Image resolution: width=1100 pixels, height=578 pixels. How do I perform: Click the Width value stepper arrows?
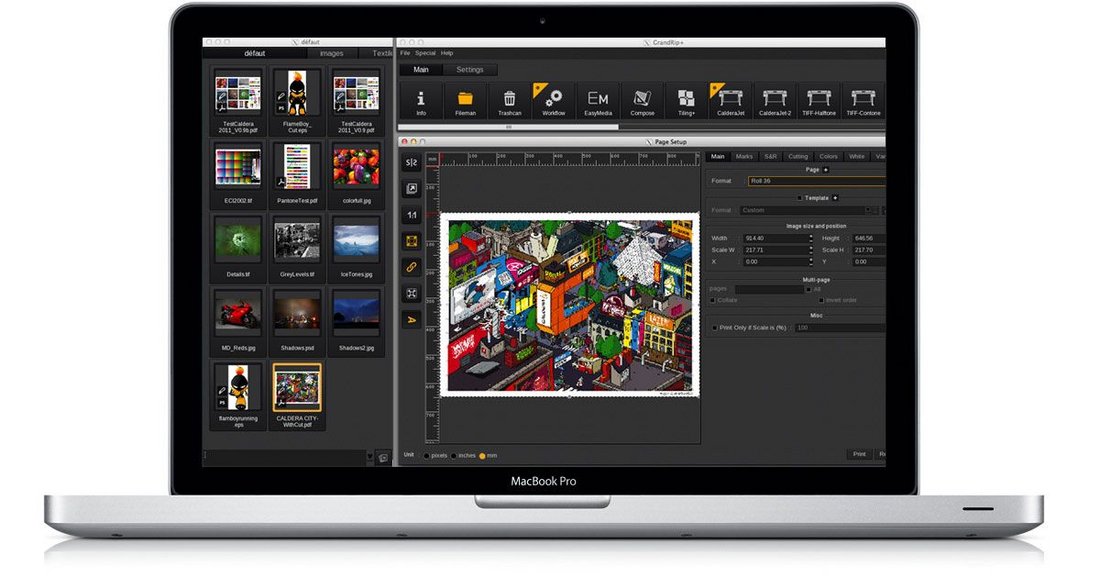(811, 238)
